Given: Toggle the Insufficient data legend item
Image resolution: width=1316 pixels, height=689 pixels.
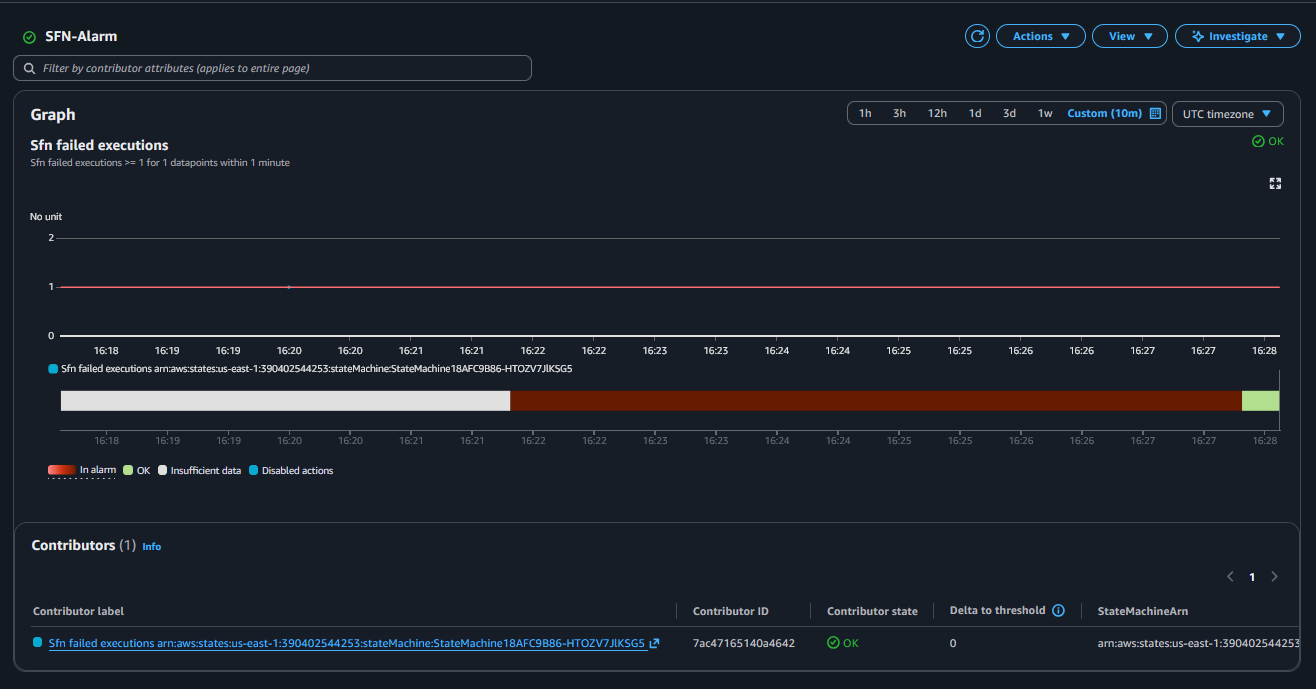Looking at the screenshot, I should click(194, 470).
